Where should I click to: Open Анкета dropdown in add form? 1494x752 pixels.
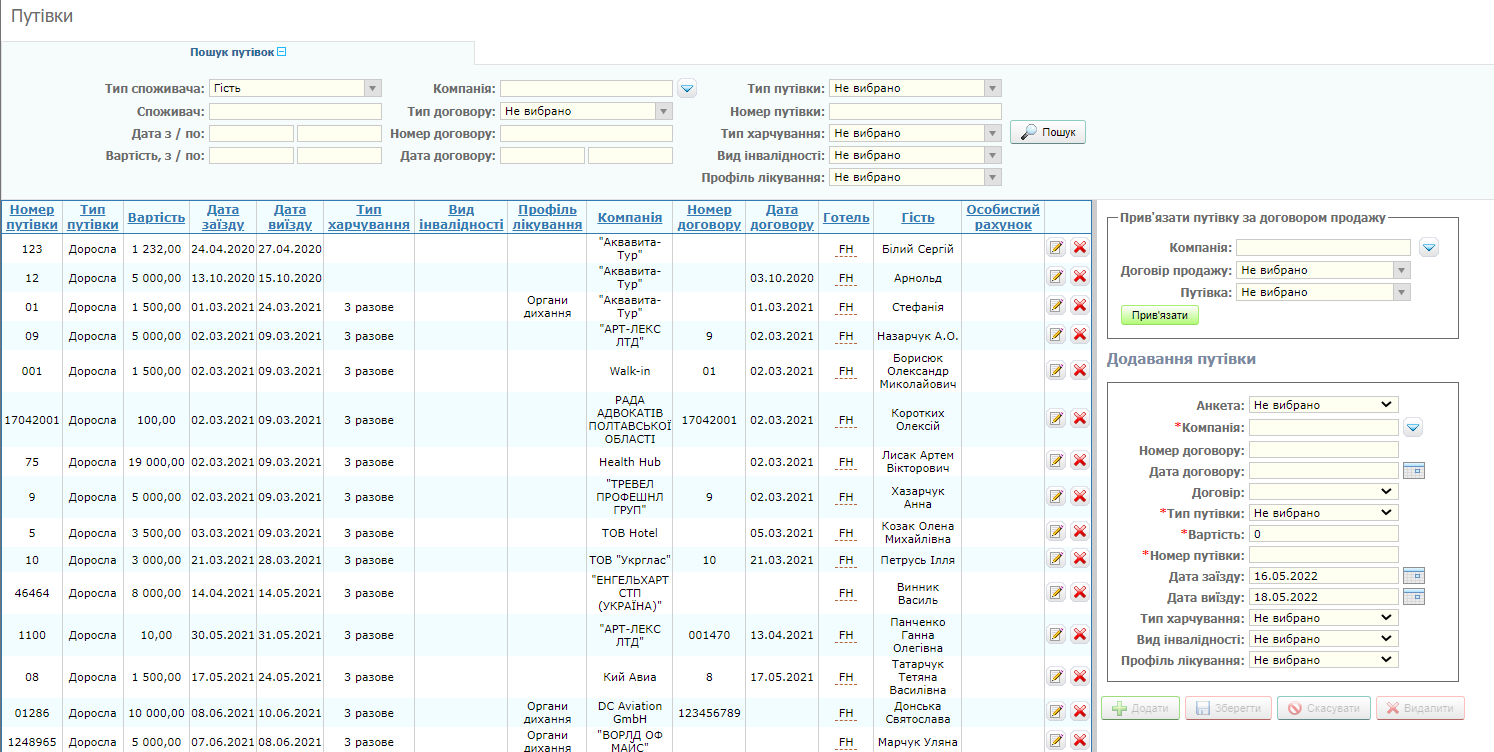pos(1323,405)
